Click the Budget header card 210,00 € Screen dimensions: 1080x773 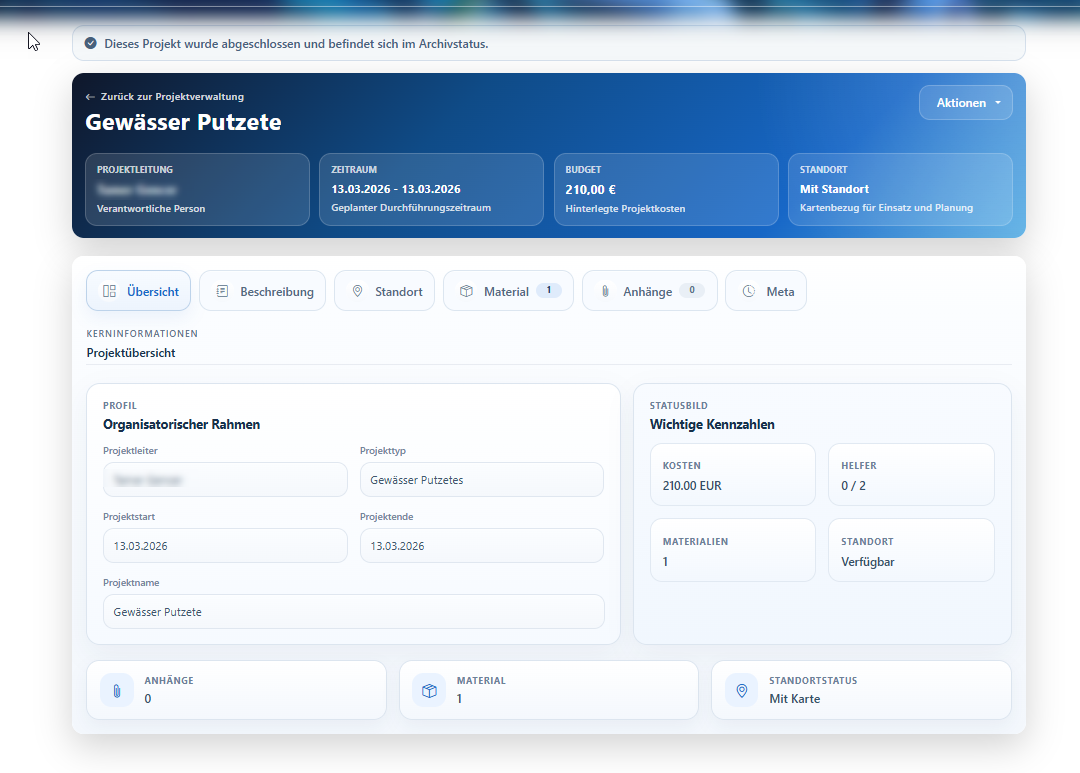[666, 189]
